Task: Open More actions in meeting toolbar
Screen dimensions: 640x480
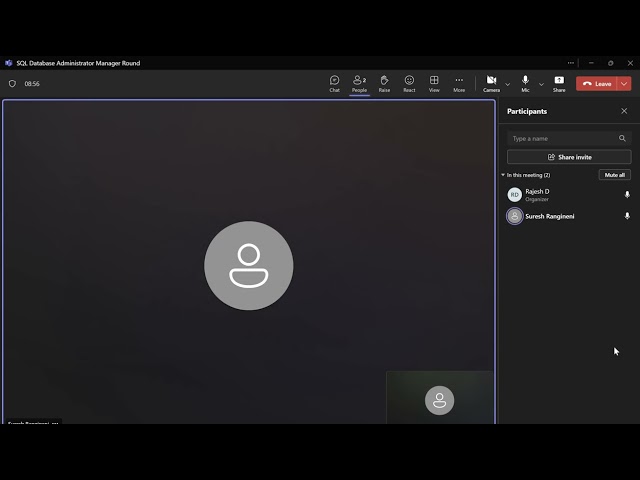Action: tap(459, 83)
